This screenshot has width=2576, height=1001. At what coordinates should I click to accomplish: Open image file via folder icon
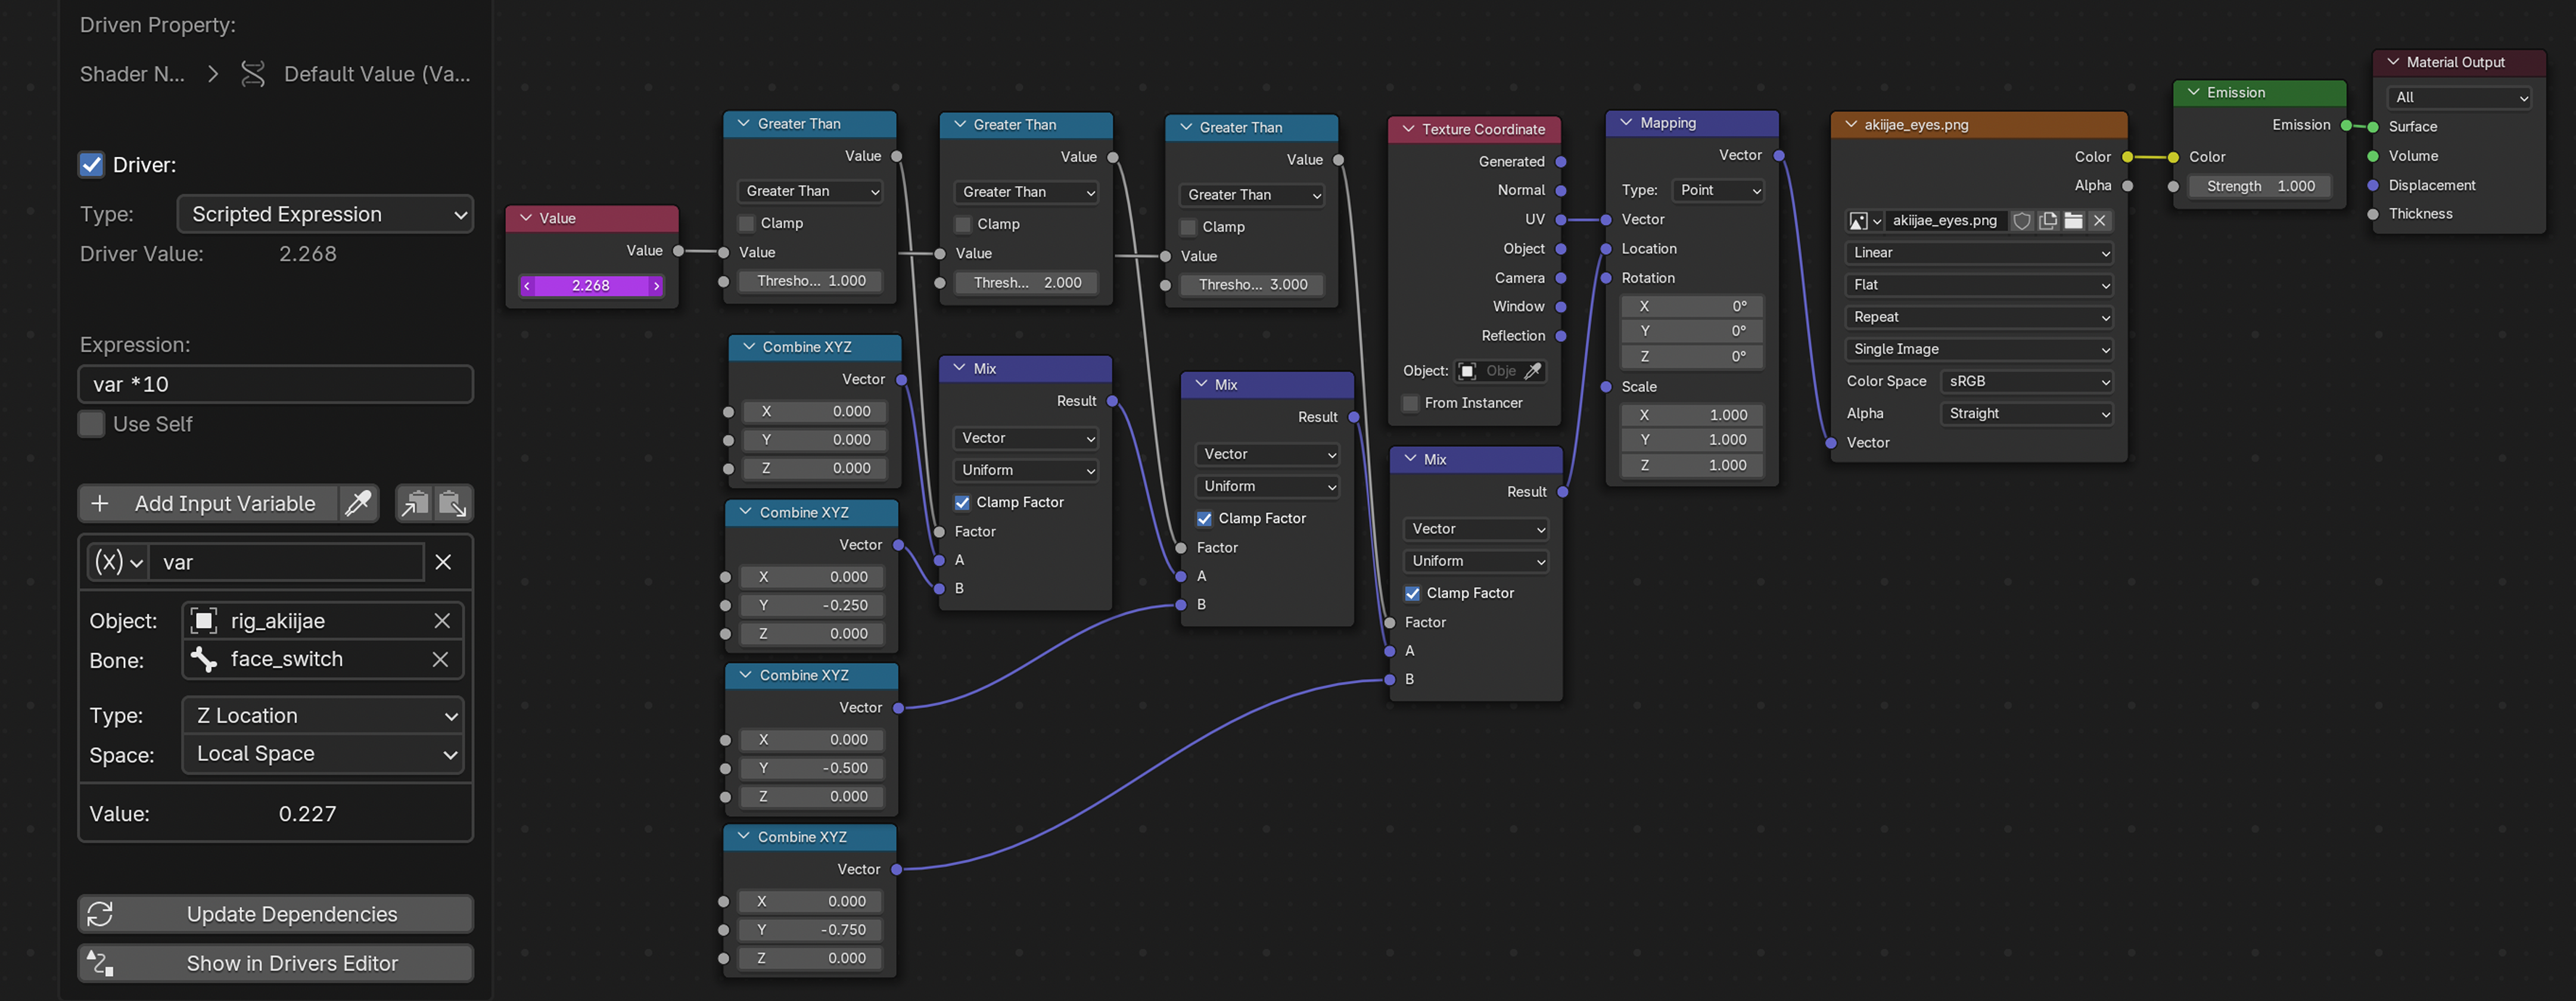point(2074,221)
